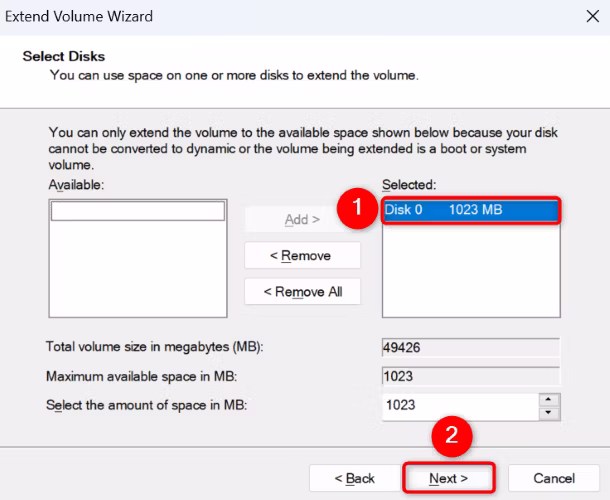Click the greyed-out Add > button
This screenshot has width=610, height=500.
click(302, 219)
